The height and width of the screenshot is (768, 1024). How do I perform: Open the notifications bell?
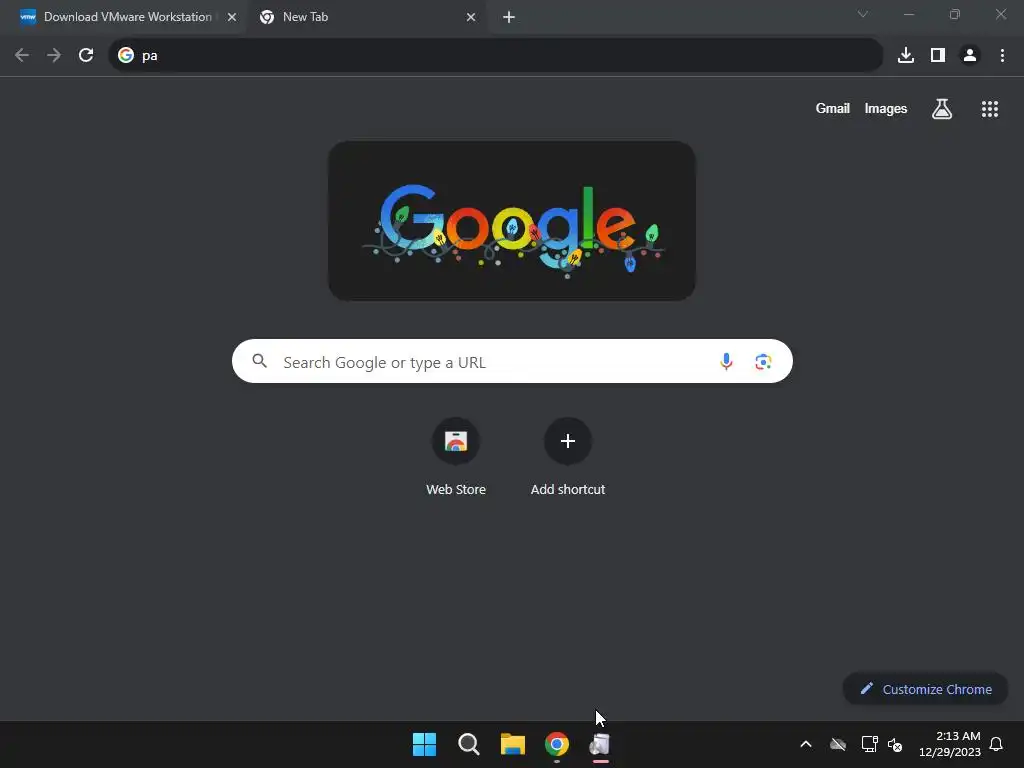pyautogui.click(x=996, y=744)
